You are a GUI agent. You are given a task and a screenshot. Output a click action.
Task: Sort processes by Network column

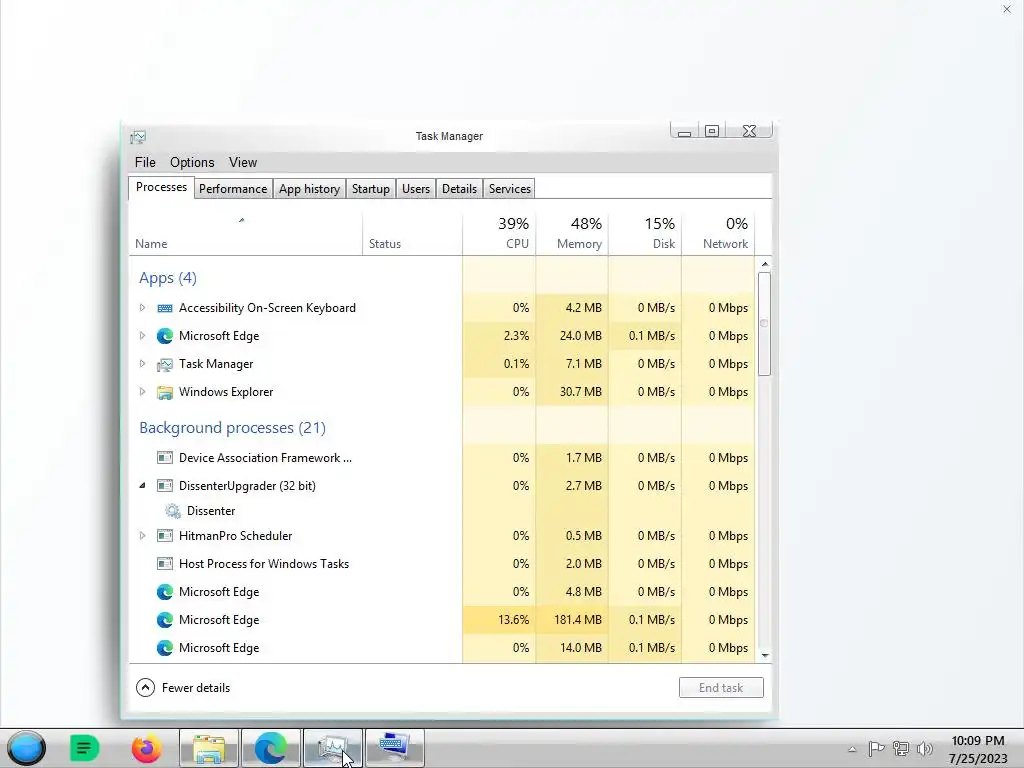(x=718, y=234)
